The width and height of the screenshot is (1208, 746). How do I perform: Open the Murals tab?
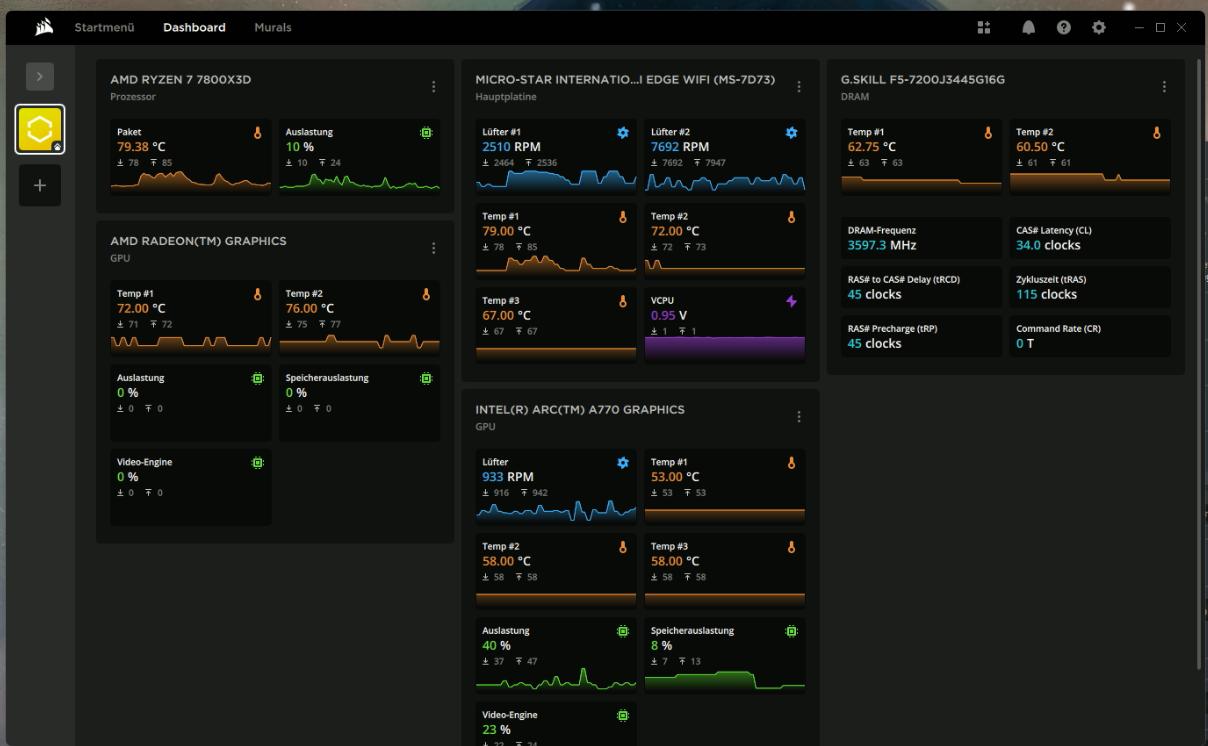click(273, 28)
